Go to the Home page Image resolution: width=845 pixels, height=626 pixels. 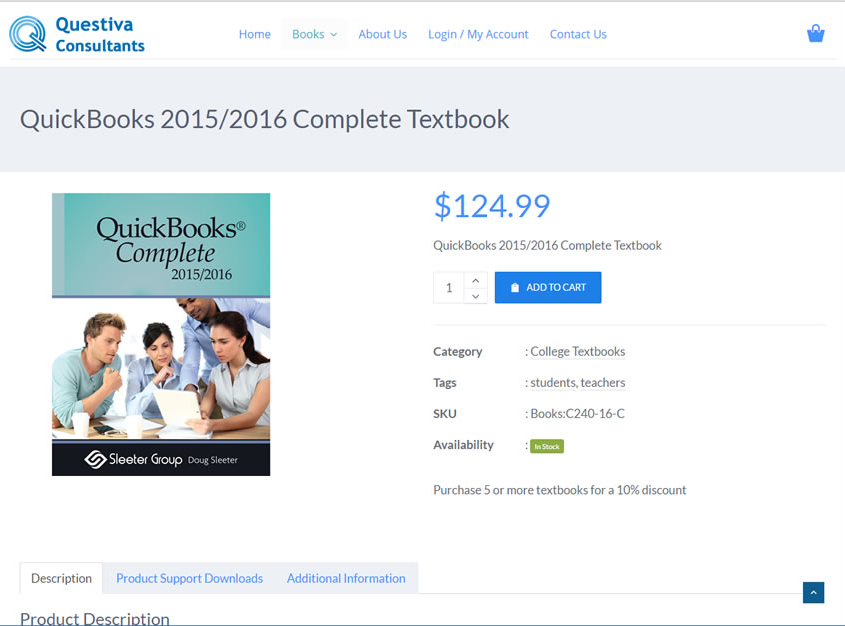pos(254,34)
